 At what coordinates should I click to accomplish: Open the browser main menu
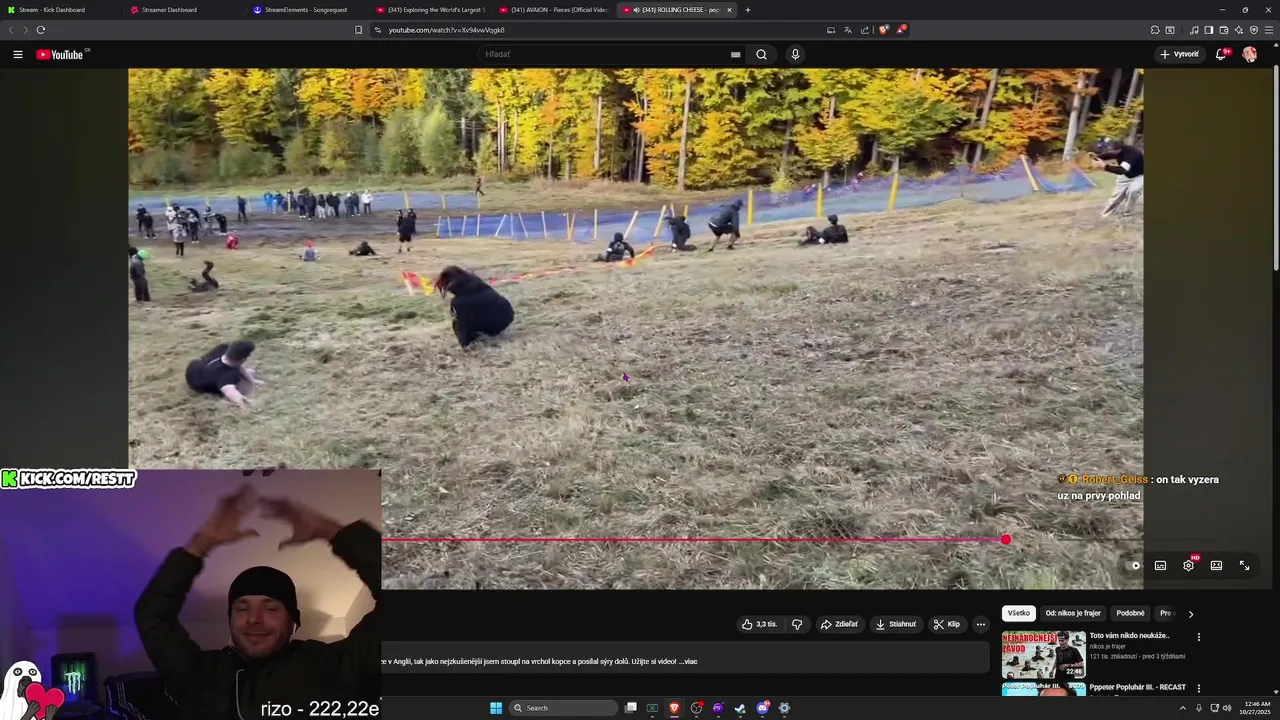click(x=1269, y=30)
